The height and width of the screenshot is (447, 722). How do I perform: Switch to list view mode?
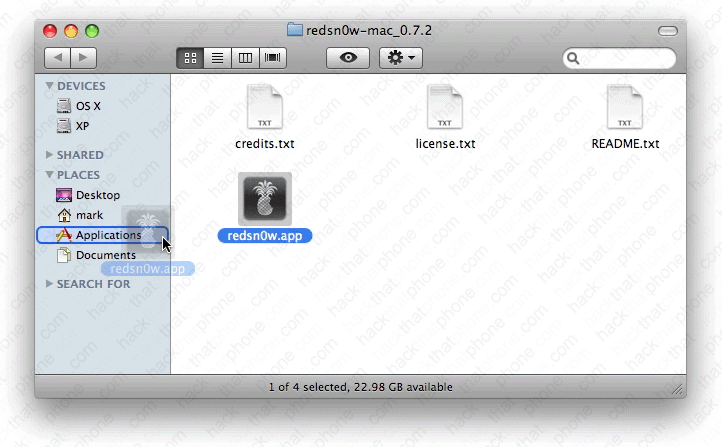point(217,58)
